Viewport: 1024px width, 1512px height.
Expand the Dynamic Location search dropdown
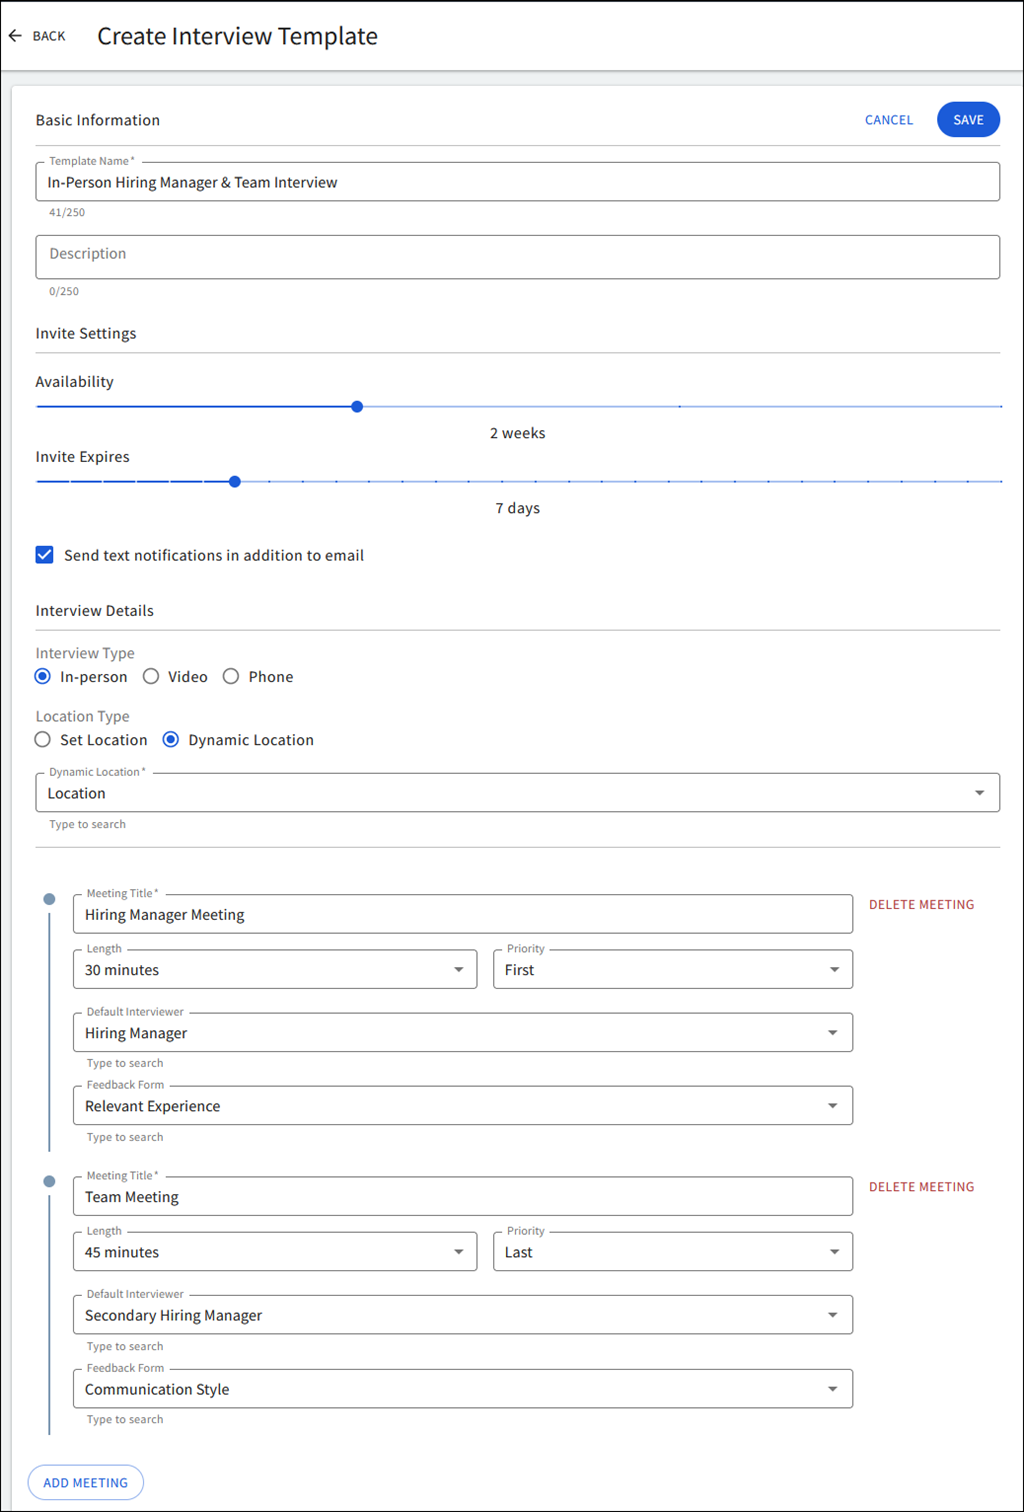point(980,792)
